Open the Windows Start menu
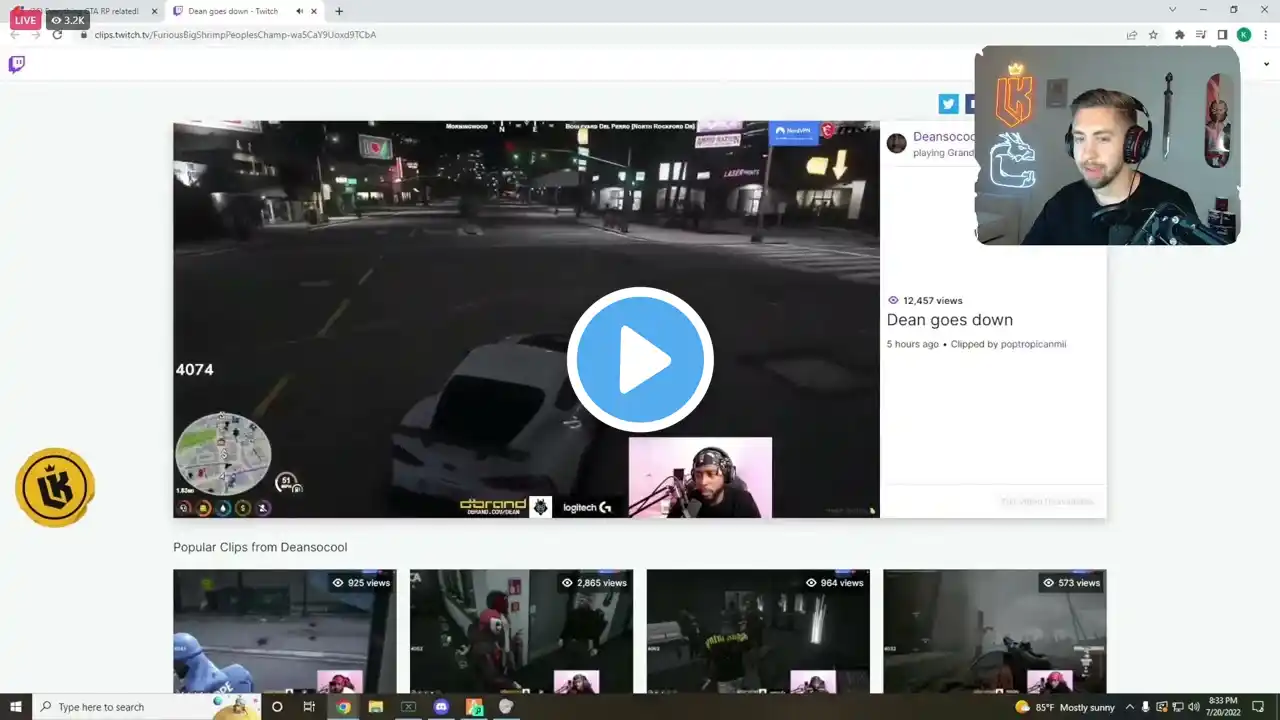Viewport: 1280px width, 720px height. click(x=16, y=707)
